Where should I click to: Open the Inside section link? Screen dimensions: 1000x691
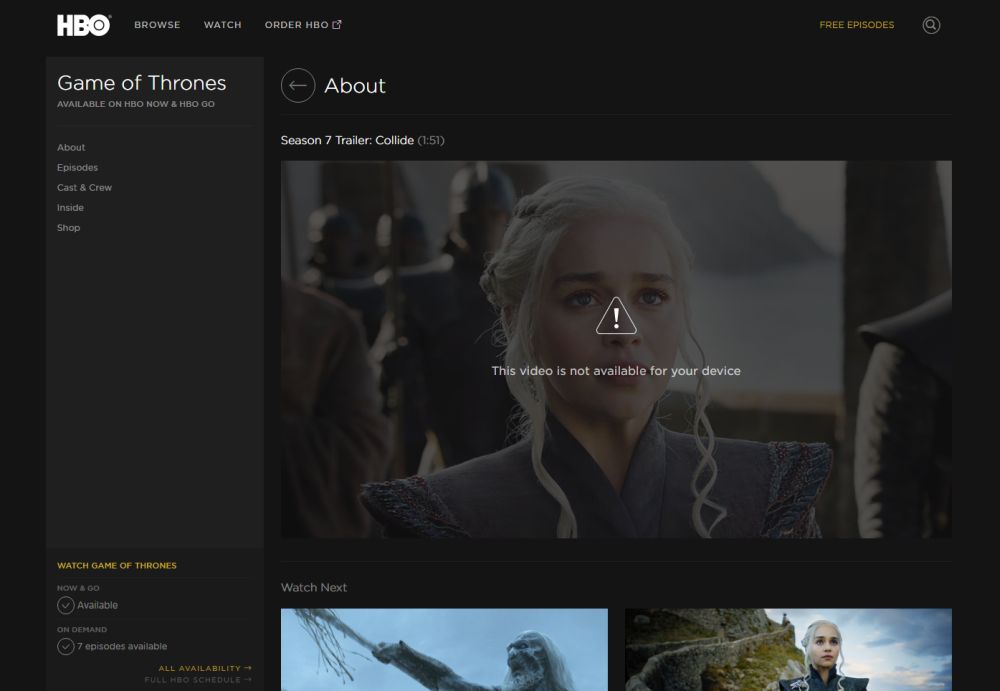70,207
